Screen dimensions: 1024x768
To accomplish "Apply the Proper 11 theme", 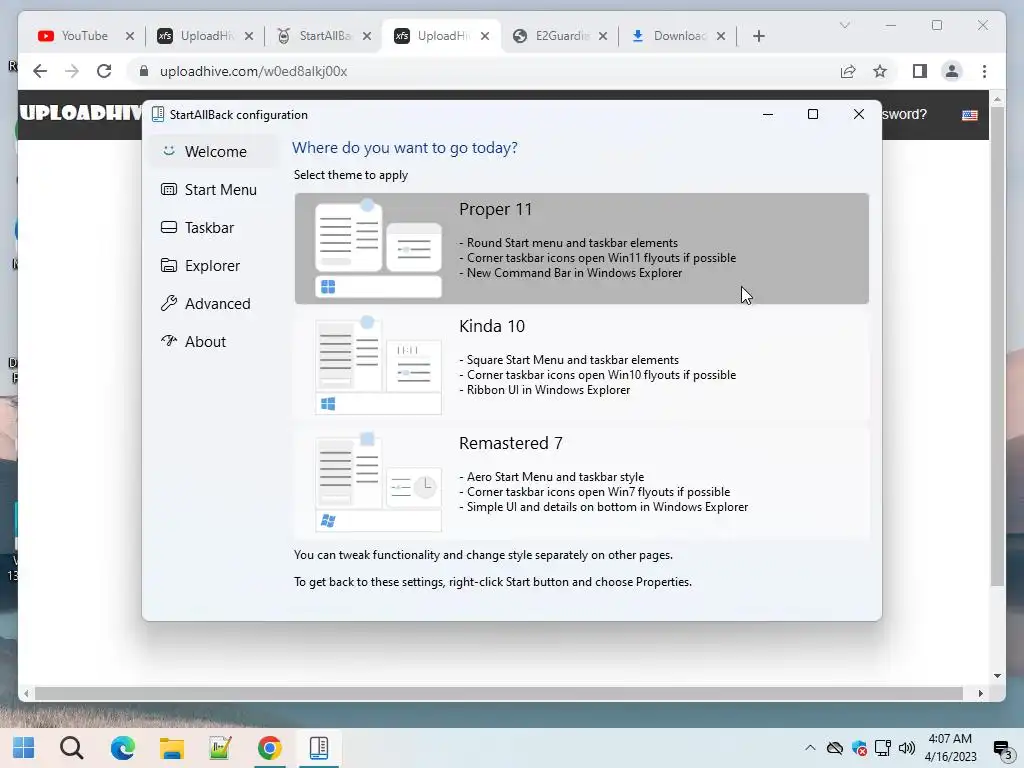I will [581, 248].
